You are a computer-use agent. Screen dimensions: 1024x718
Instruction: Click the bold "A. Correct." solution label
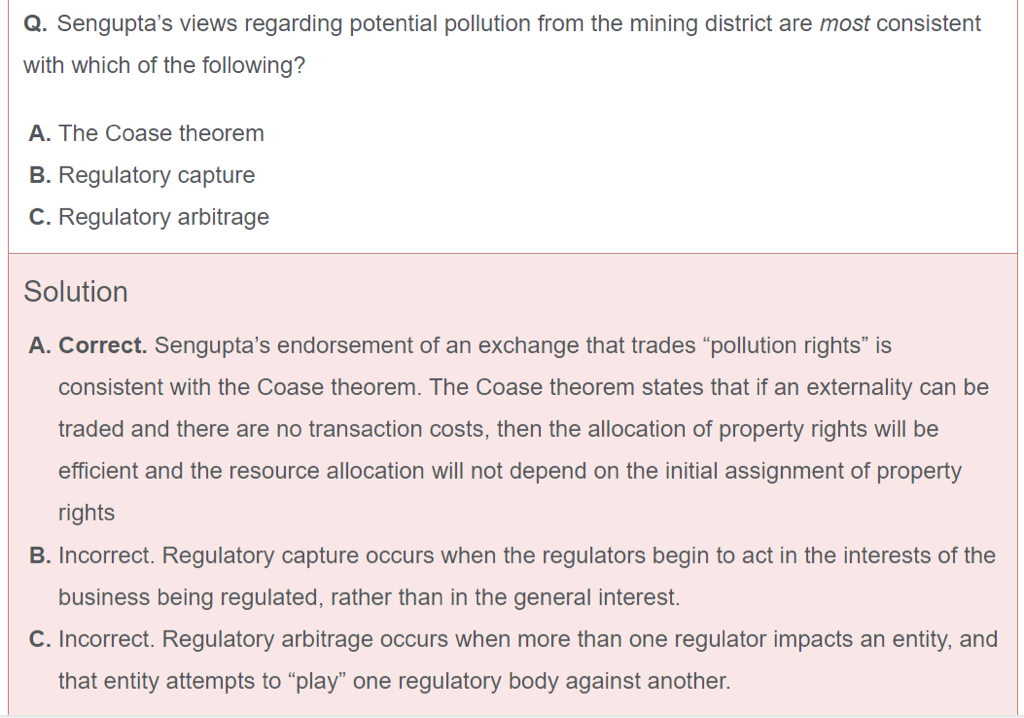[88, 346]
